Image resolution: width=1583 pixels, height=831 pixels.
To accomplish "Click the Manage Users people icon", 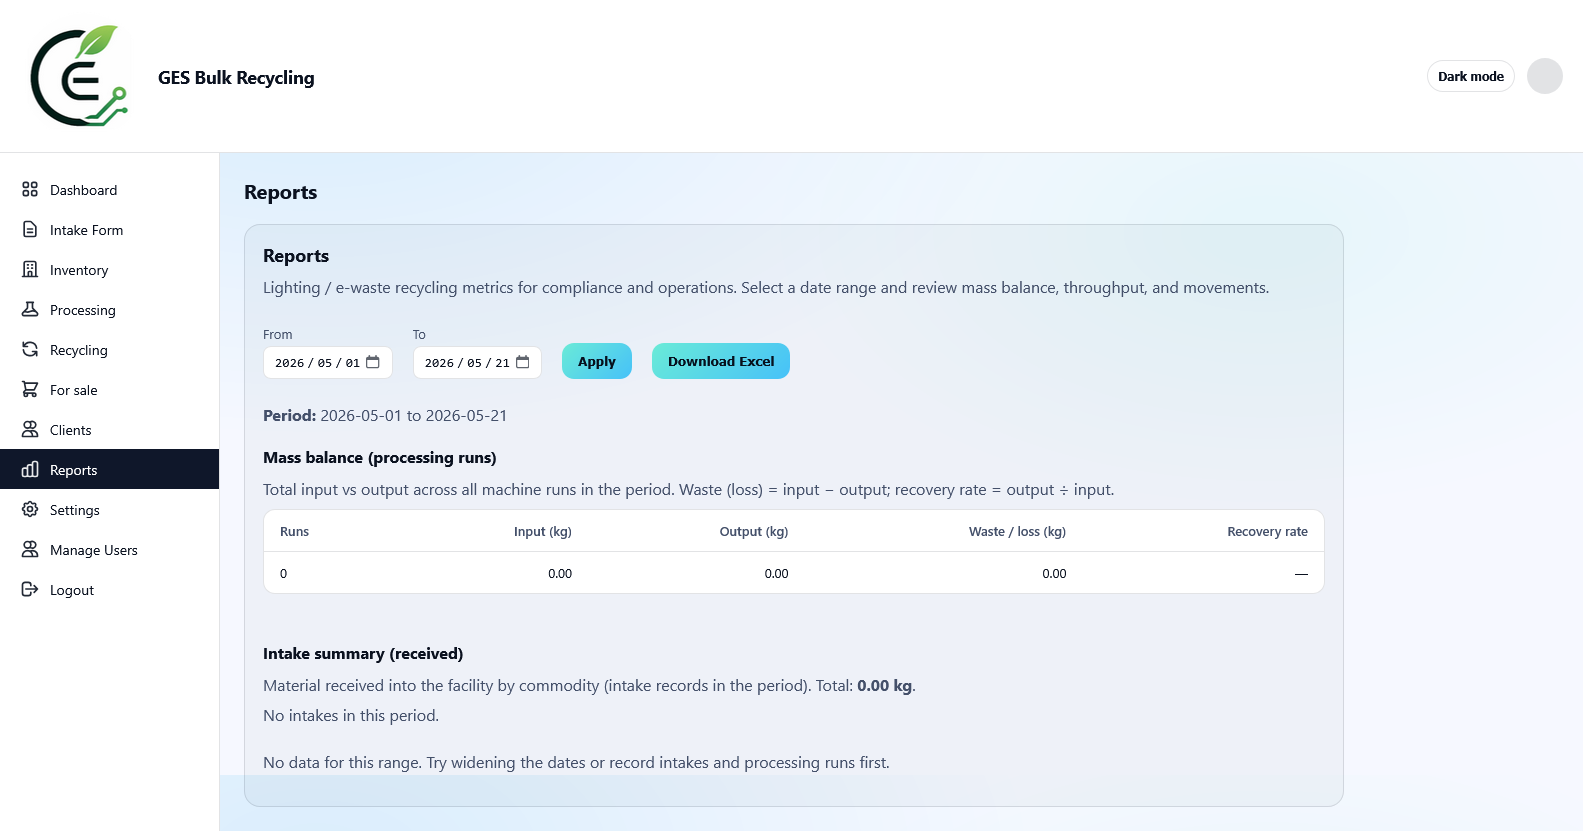I will (30, 549).
